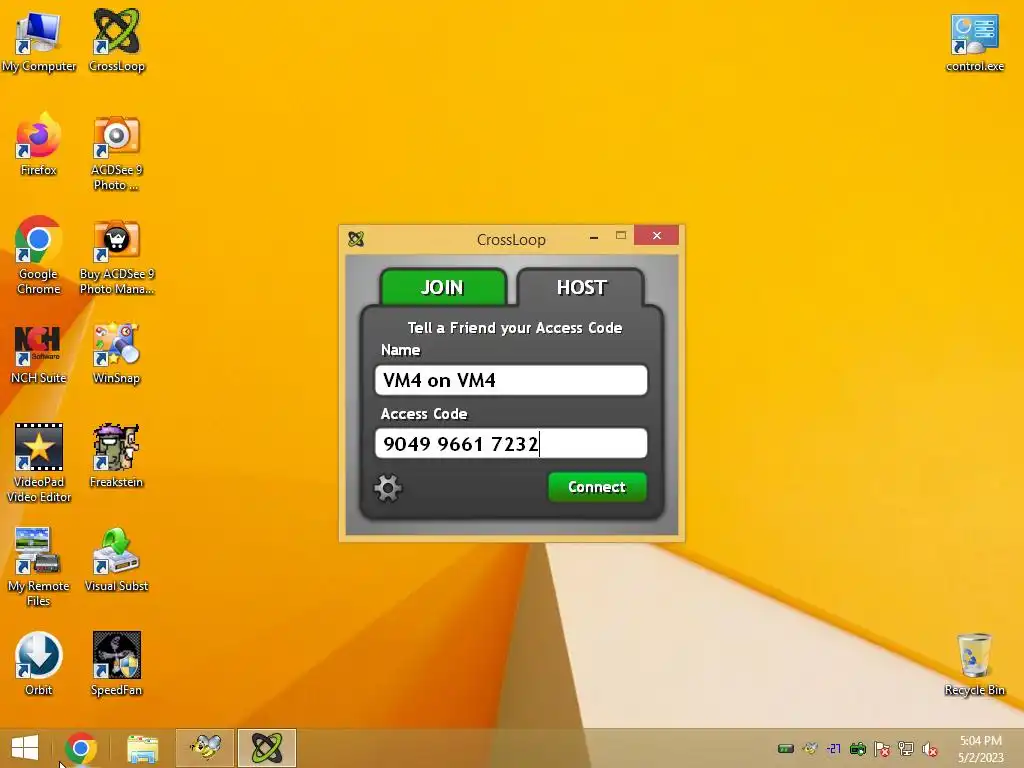
Task: Open the network tray icon
Action: coord(906,748)
